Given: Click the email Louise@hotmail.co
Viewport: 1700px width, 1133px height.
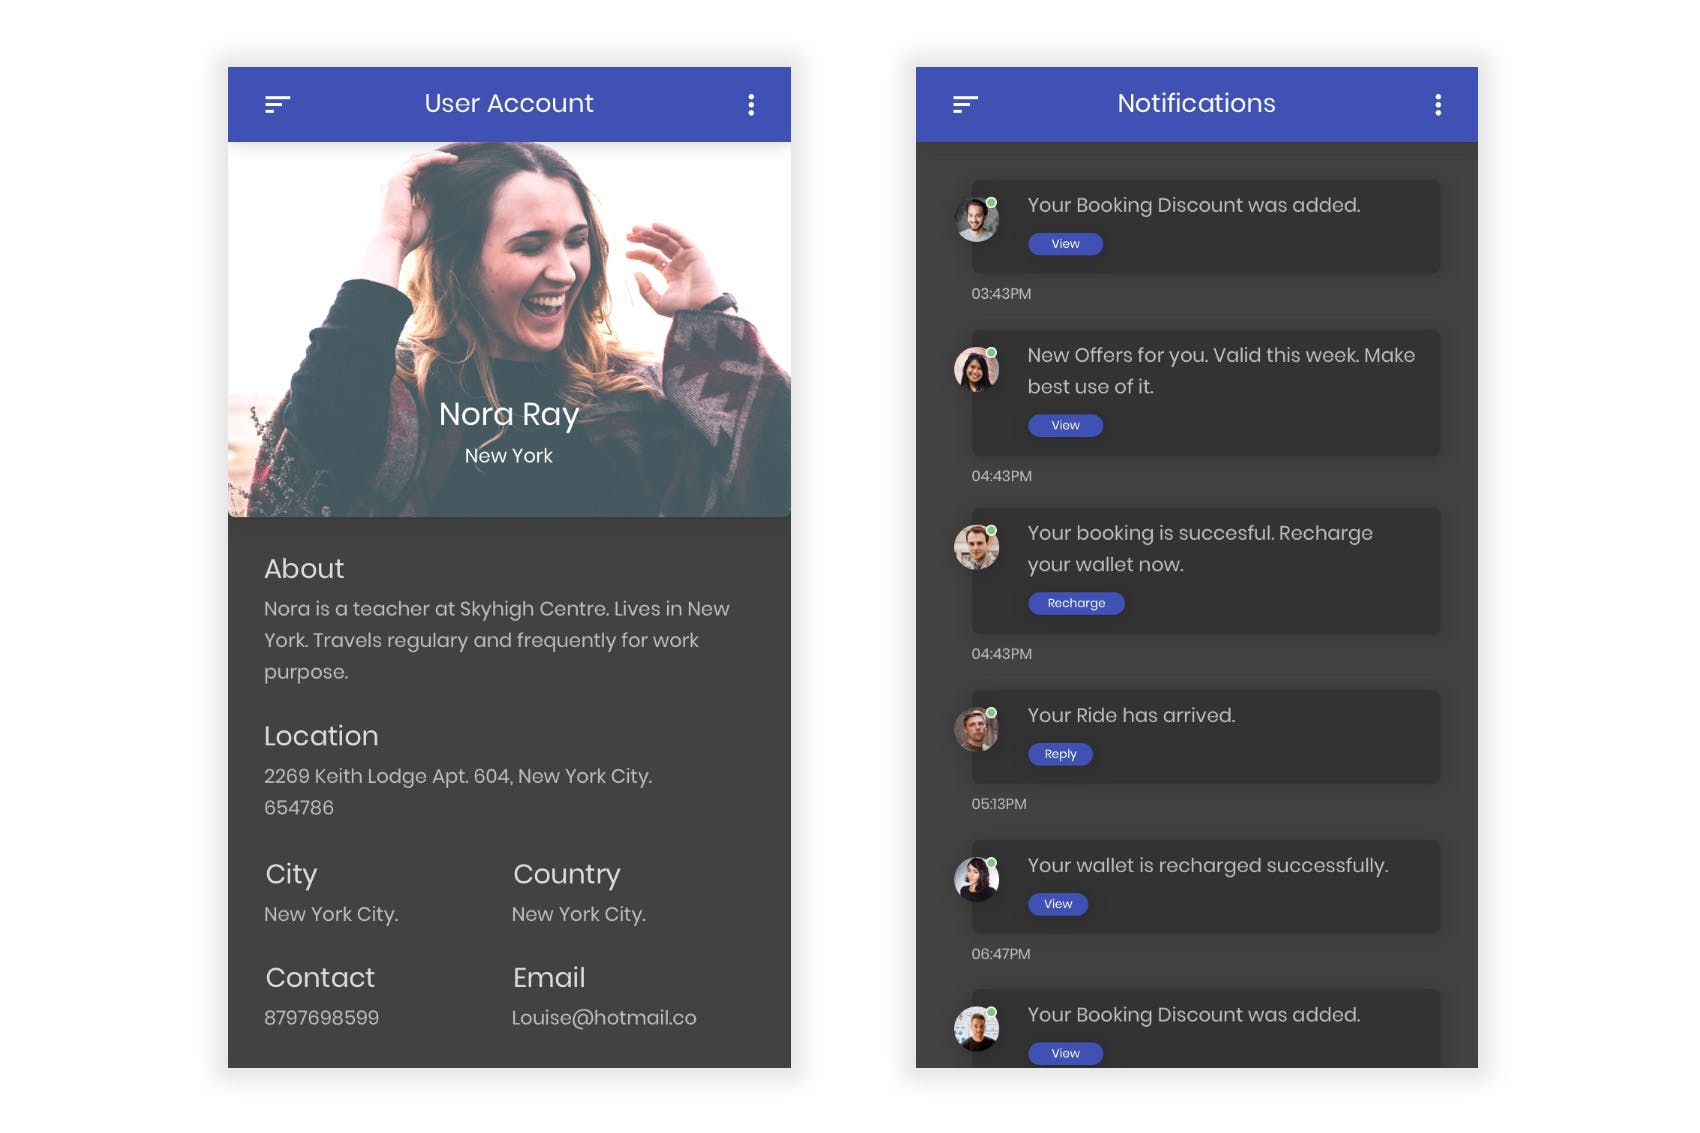Looking at the screenshot, I should pyautogui.click(x=604, y=1018).
